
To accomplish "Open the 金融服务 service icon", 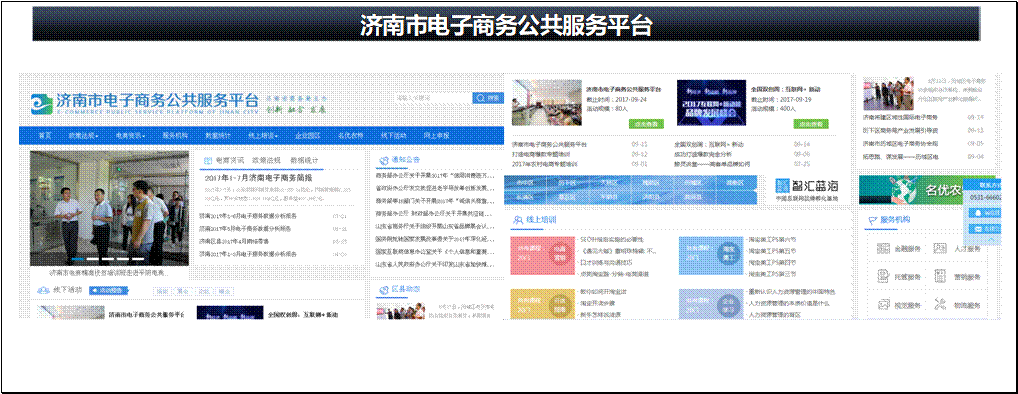I will (x=883, y=249).
